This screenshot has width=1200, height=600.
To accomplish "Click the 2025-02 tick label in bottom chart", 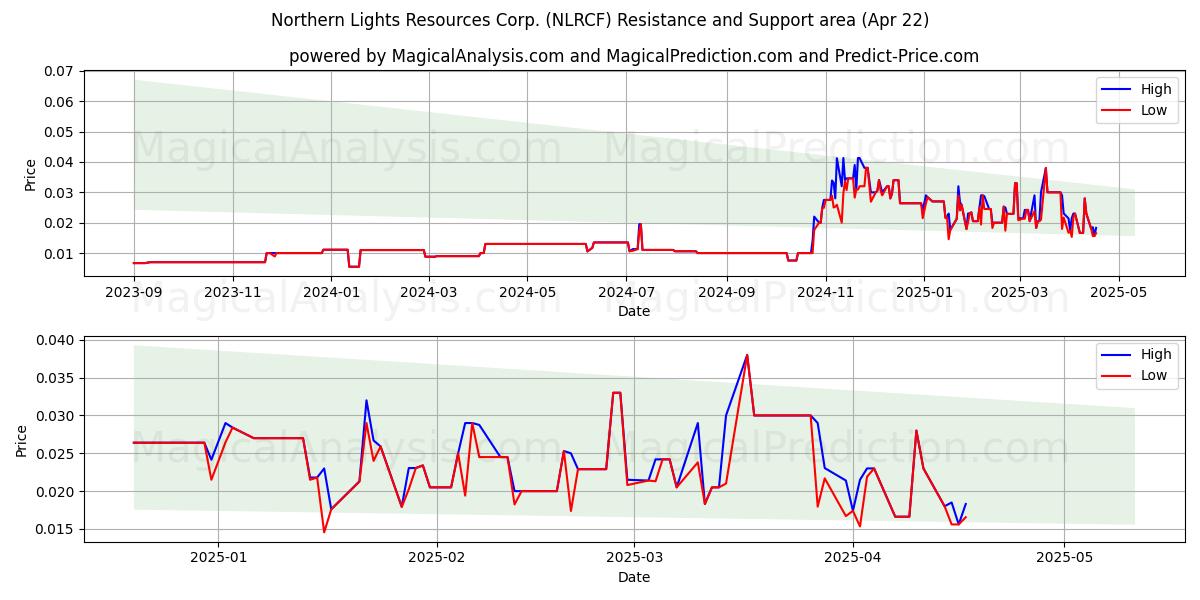I will point(437,557).
